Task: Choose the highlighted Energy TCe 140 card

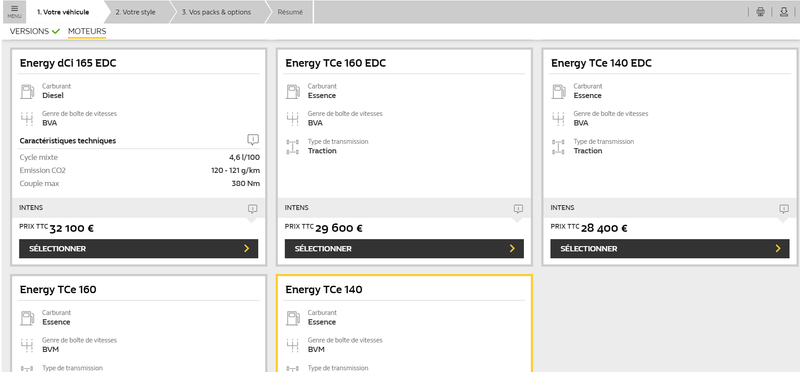Action: [x=404, y=324]
